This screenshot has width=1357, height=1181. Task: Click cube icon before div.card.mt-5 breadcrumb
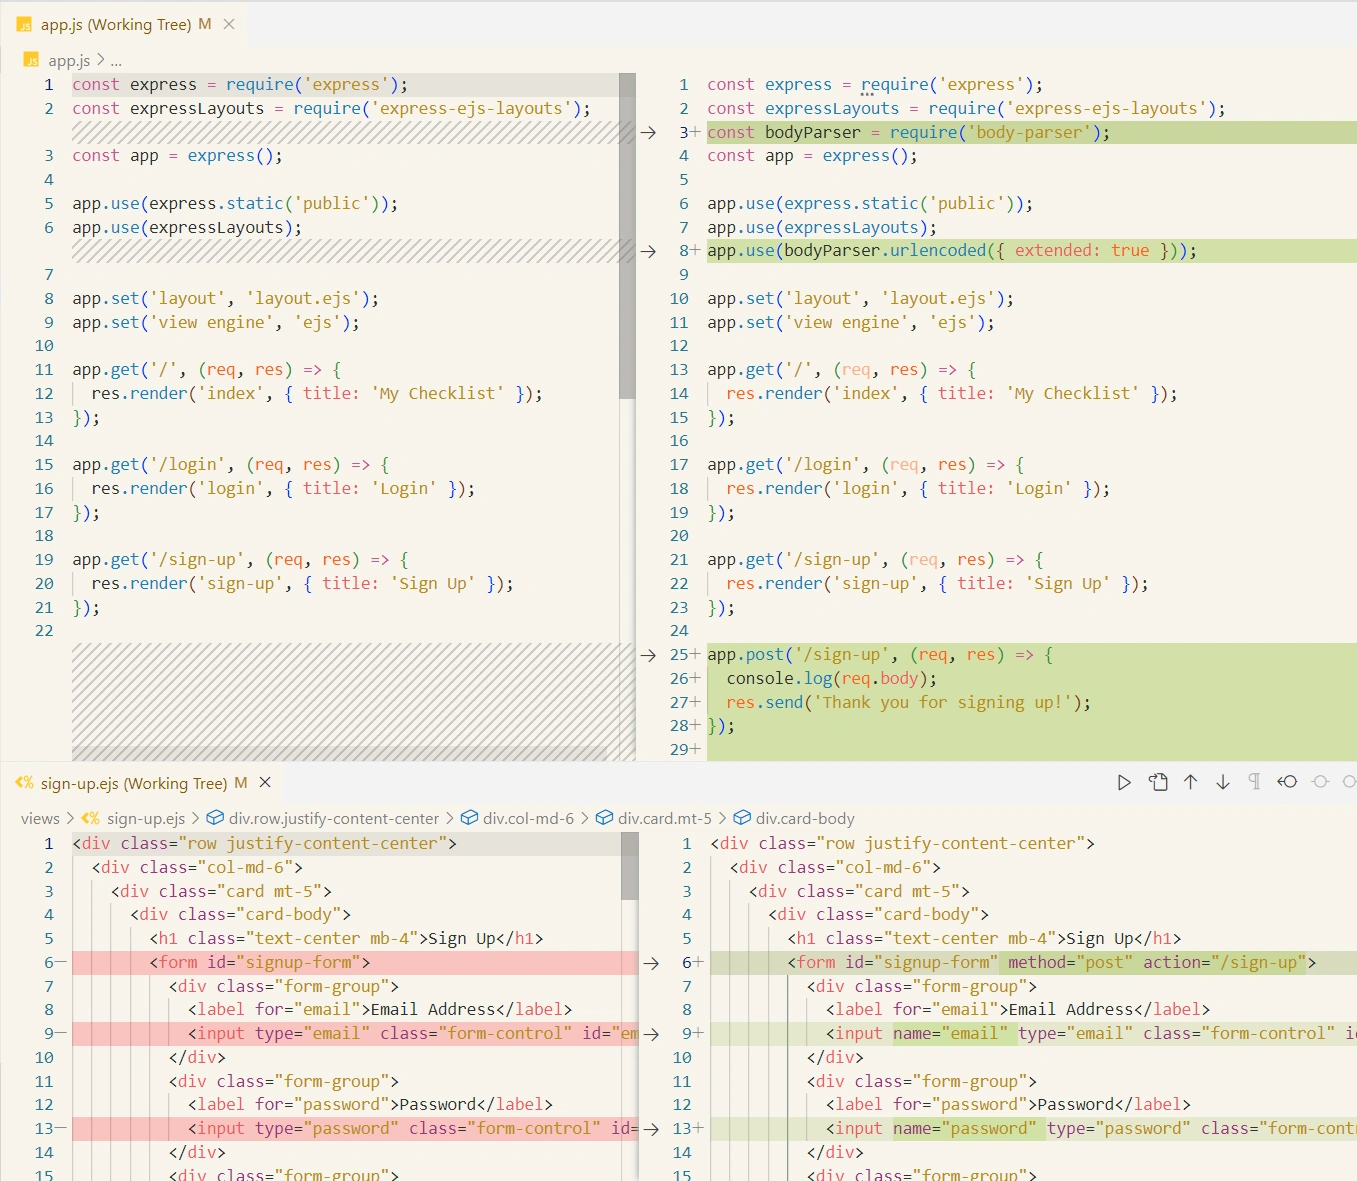pos(604,818)
